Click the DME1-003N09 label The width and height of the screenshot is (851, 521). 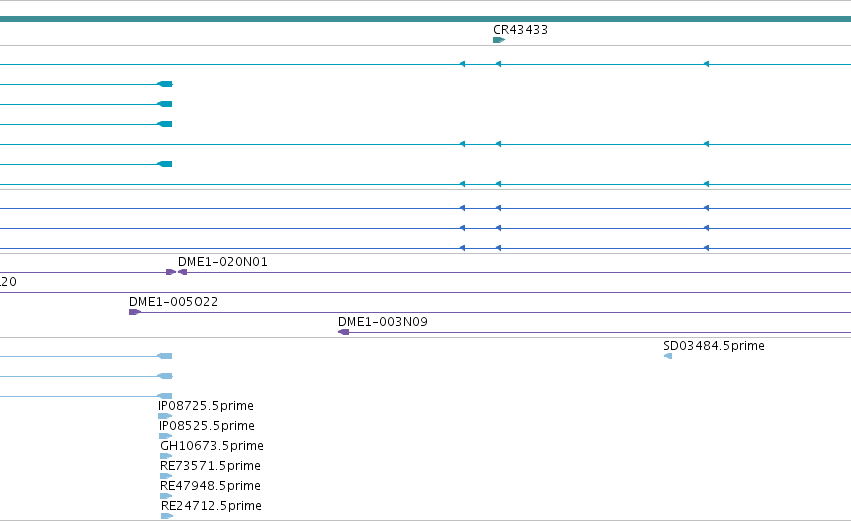click(x=383, y=322)
